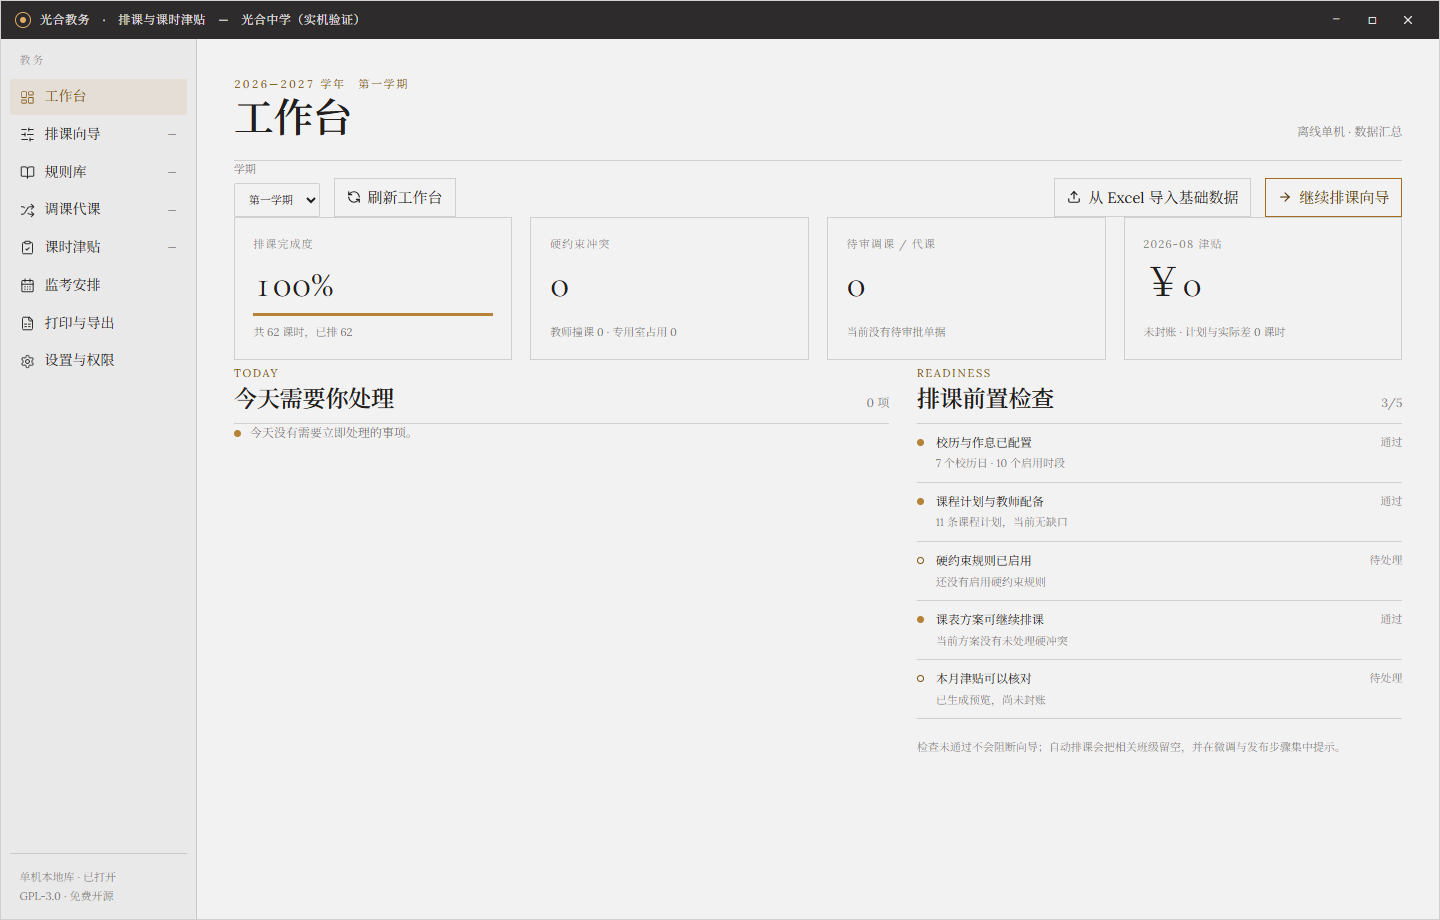Expand the 课时津贴 sidebar section
This screenshot has width=1440, height=920.
[x=172, y=247]
